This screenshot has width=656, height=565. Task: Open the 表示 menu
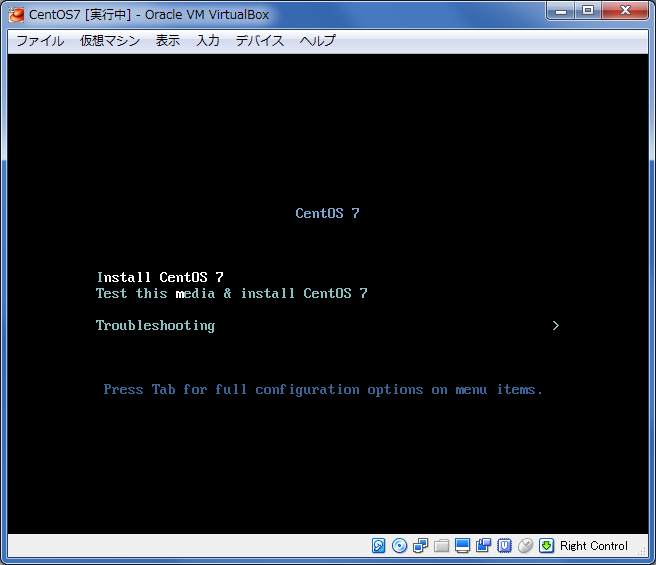coord(168,41)
